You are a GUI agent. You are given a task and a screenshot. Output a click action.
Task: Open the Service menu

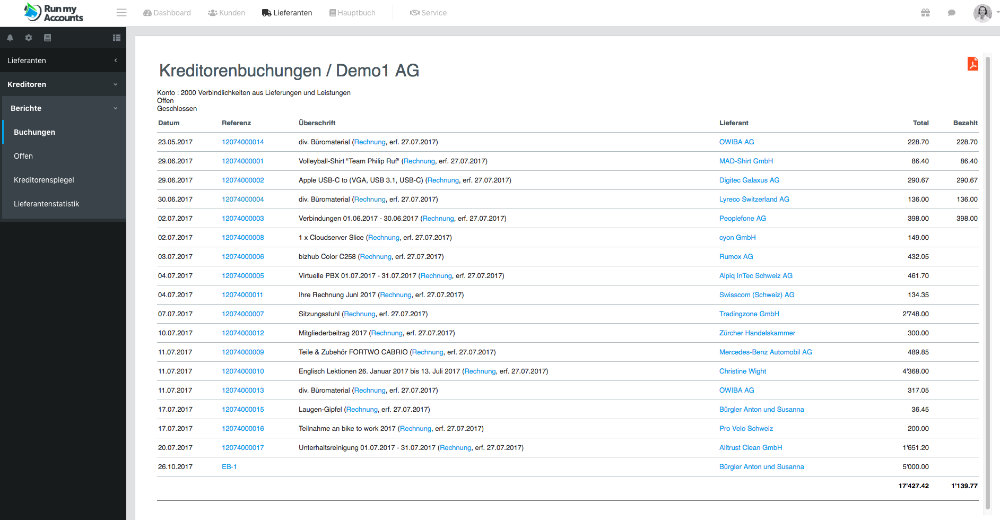[428, 13]
